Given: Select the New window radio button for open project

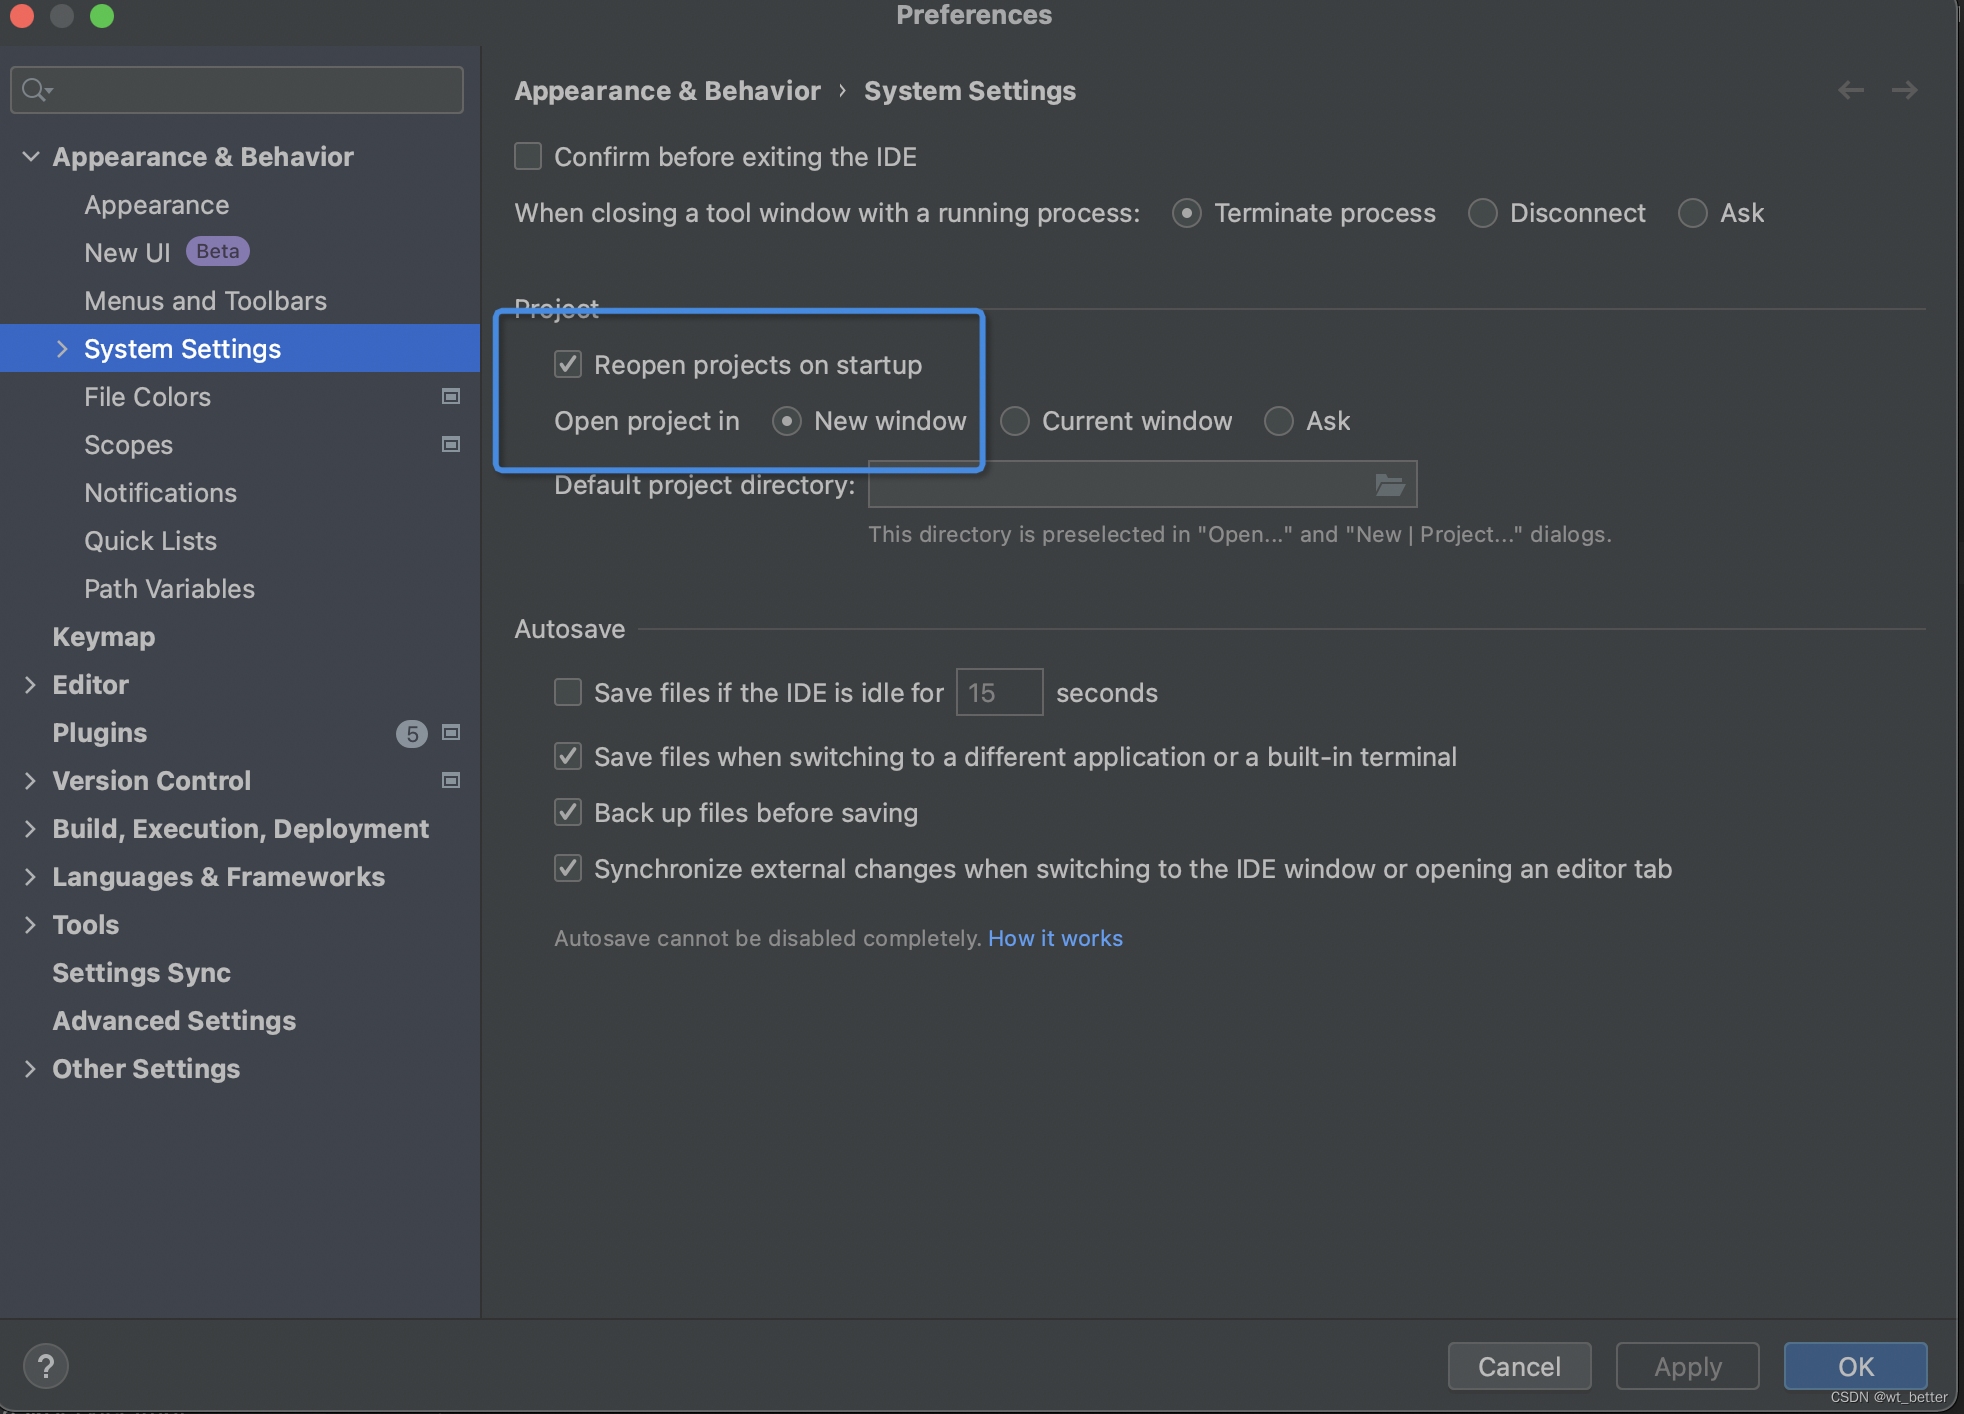Looking at the screenshot, I should pos(785,419).
